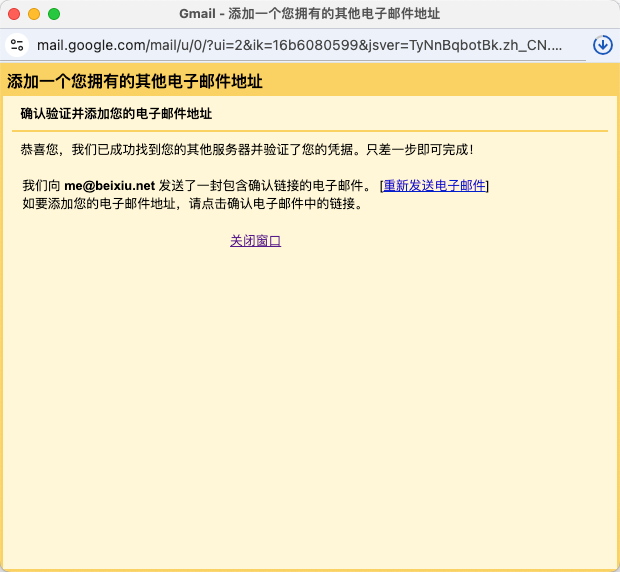The width and height of the screenshot is (620, 572).
Task: Click the words 我们向 before the email address
Action: tap(41, 185)
